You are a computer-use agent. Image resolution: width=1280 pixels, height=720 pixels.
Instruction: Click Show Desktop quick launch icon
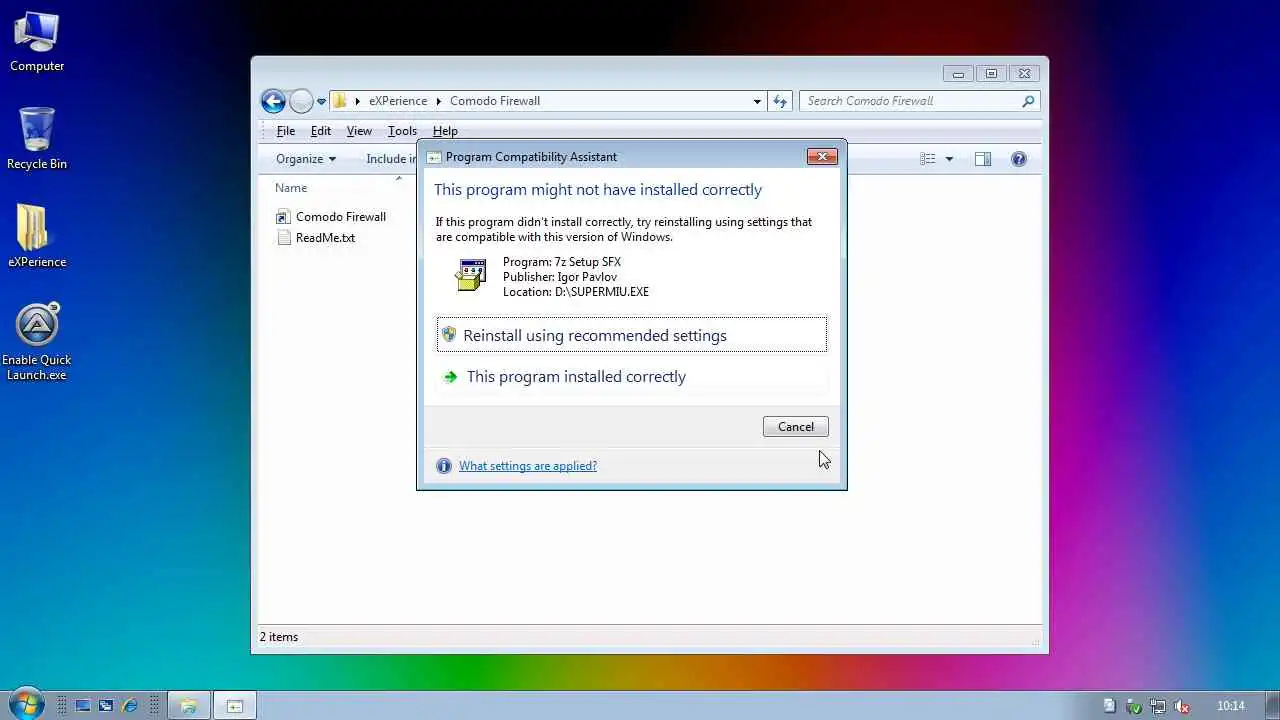pos(83,706)
